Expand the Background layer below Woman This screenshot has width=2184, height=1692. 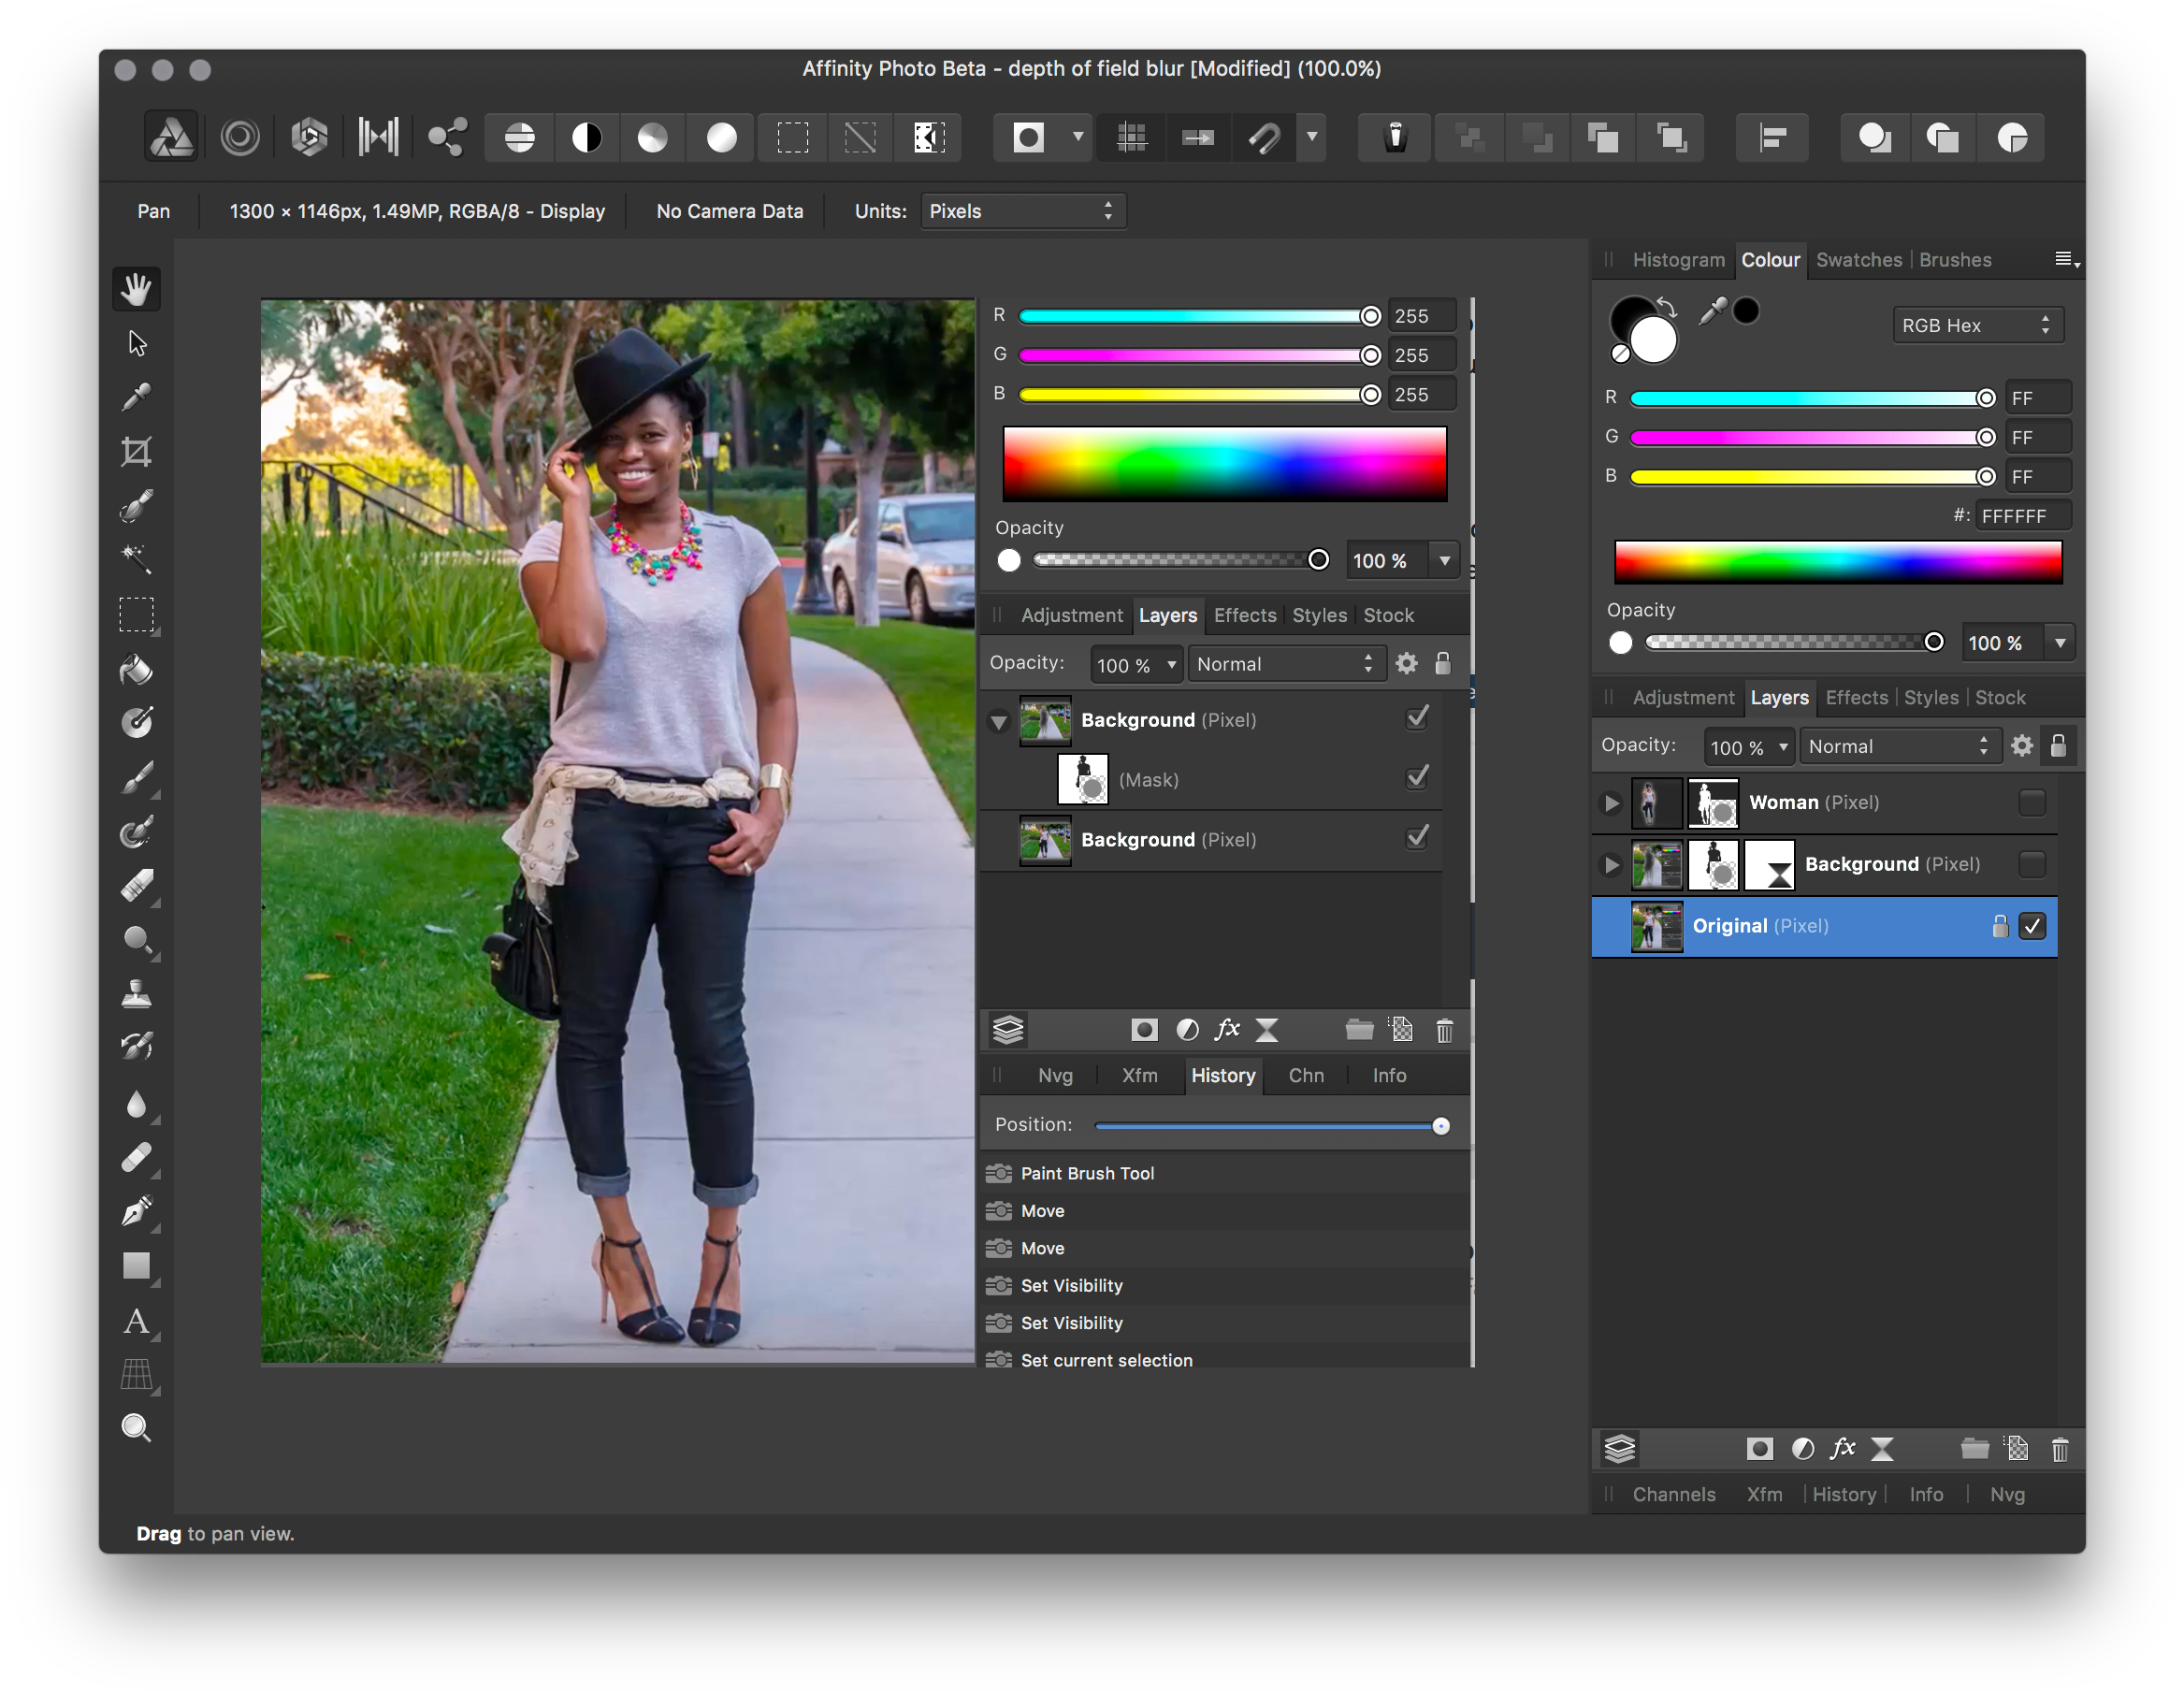[1611, 864]
